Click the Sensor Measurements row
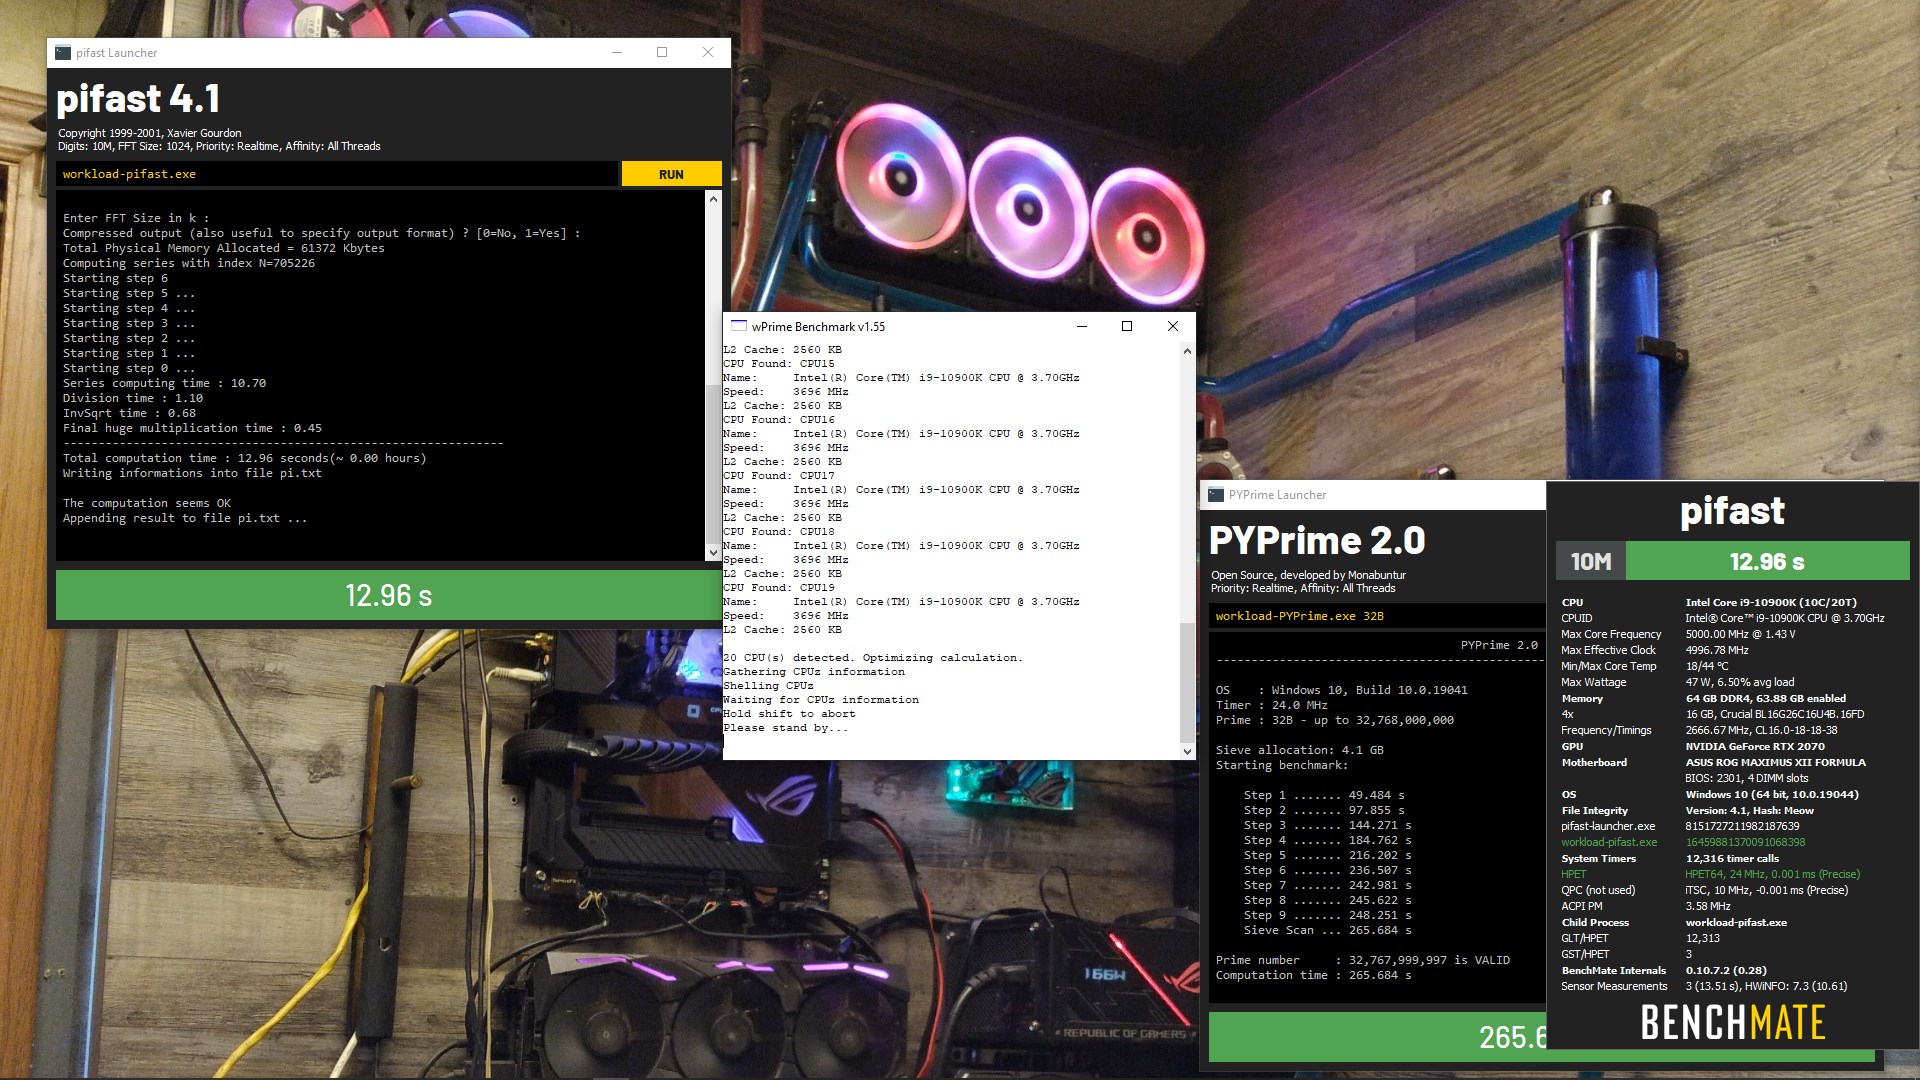Image resolution: width=1920 pixels, height=1080 pixels. [x=1704, y=986]
